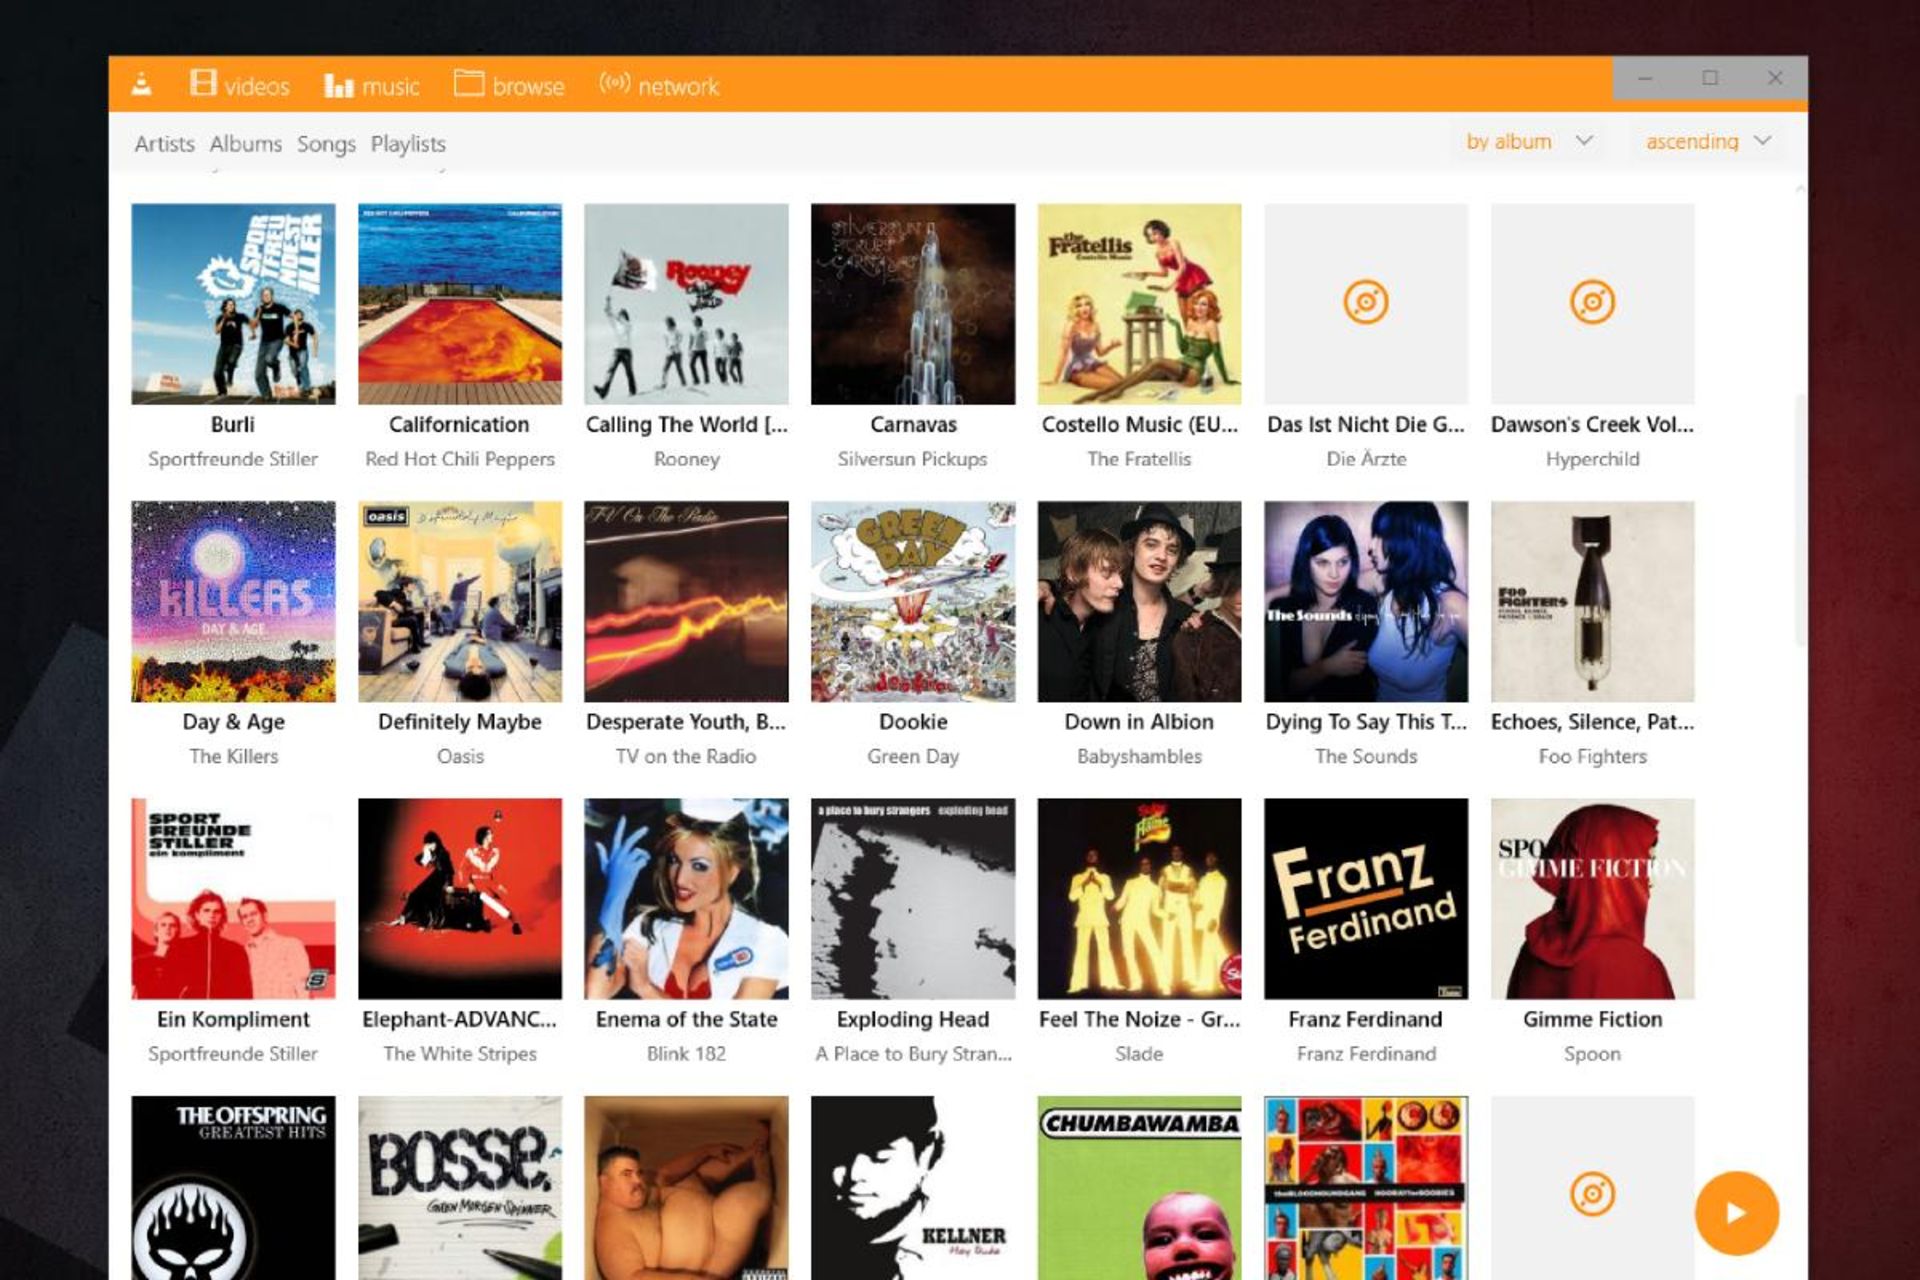The image size is (1920, 1280).
Task: Open Californication by Red Hot Chili Peppers
Action: 459,303
